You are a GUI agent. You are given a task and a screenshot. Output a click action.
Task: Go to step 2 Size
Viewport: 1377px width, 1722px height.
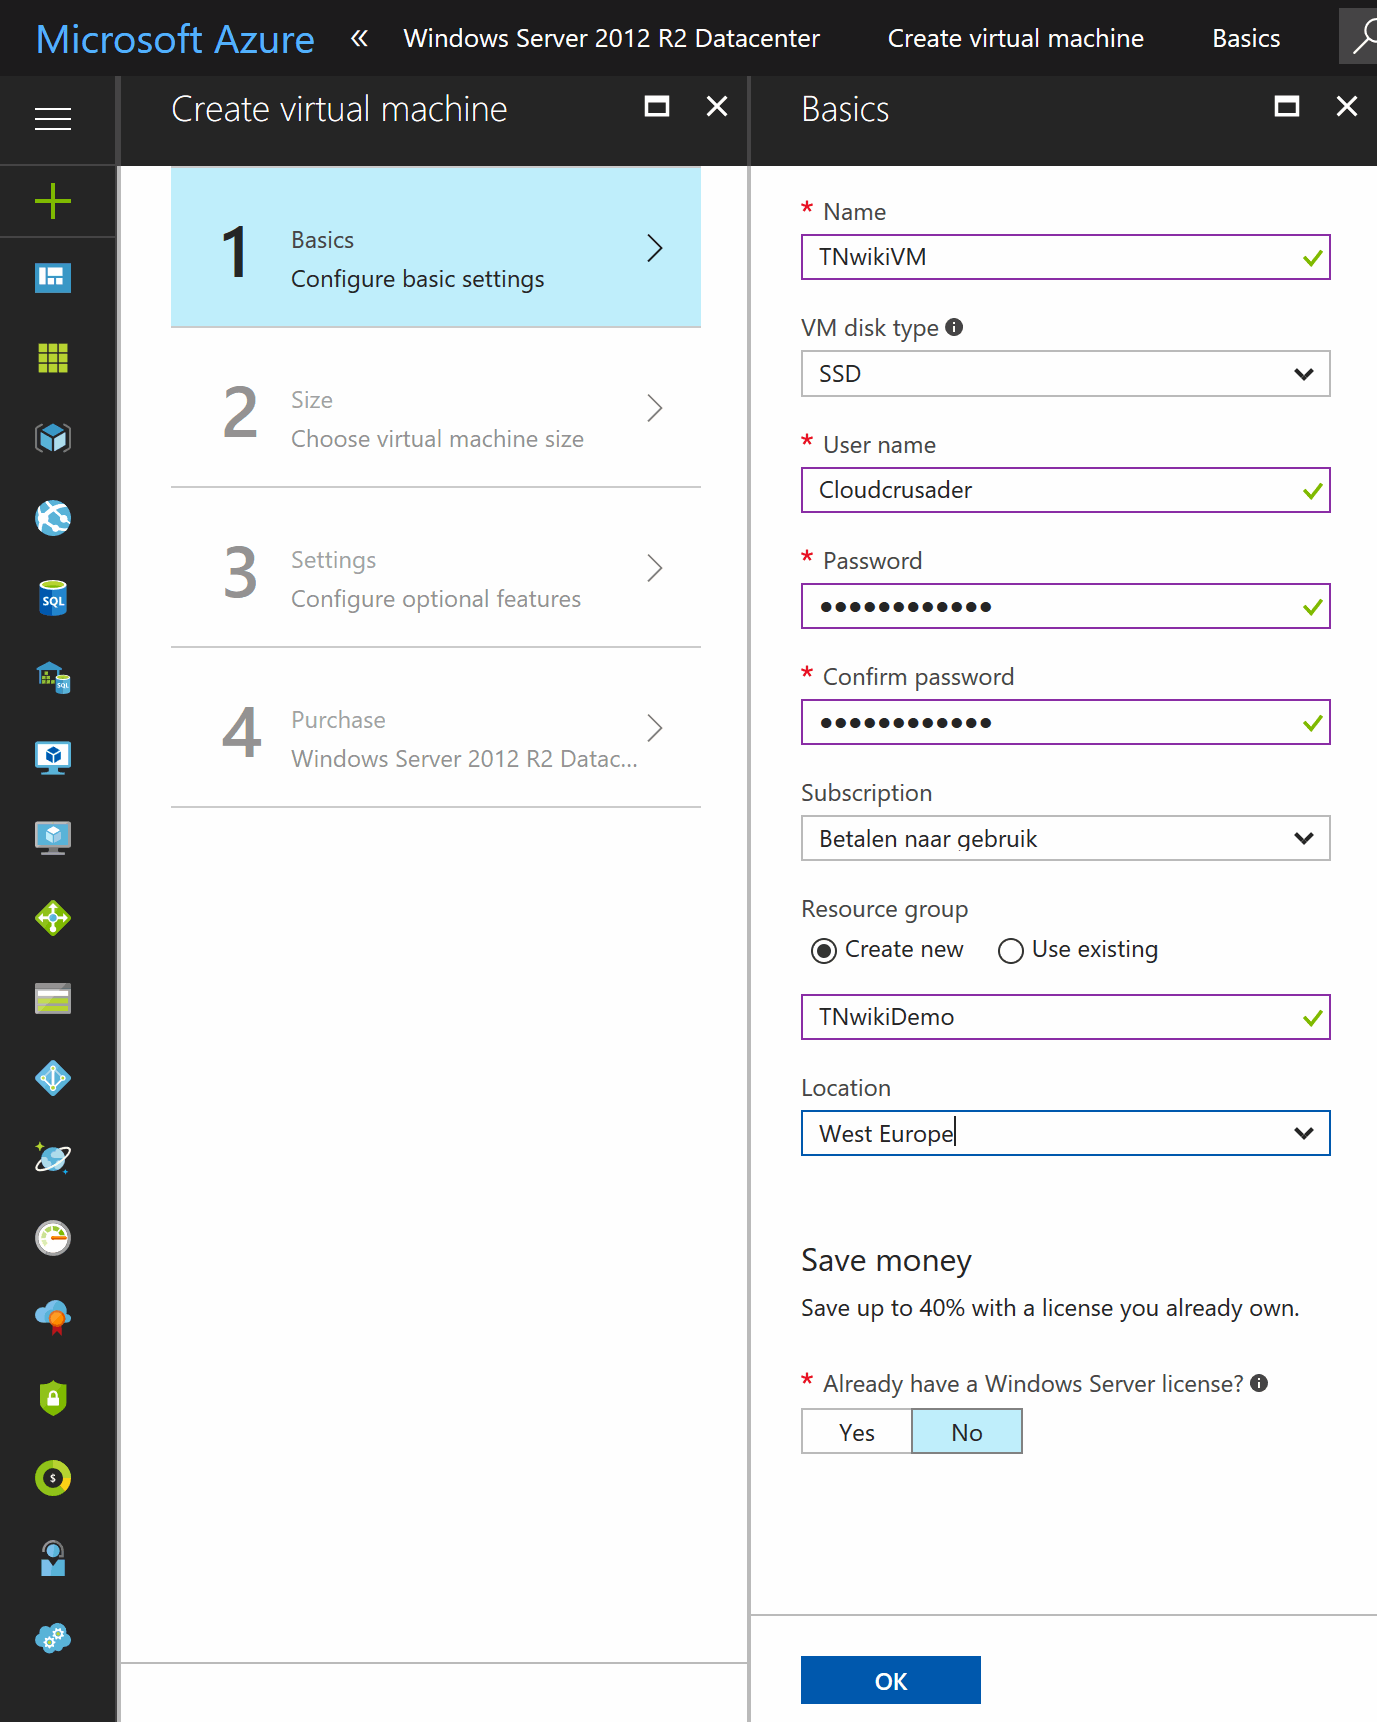(436, 408)
